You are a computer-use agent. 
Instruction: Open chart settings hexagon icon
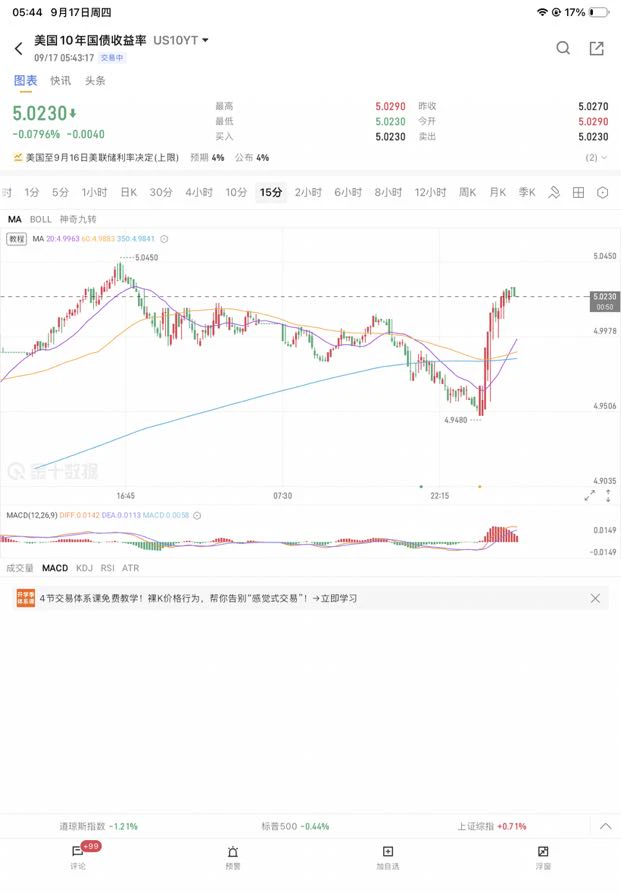(602, 193)
